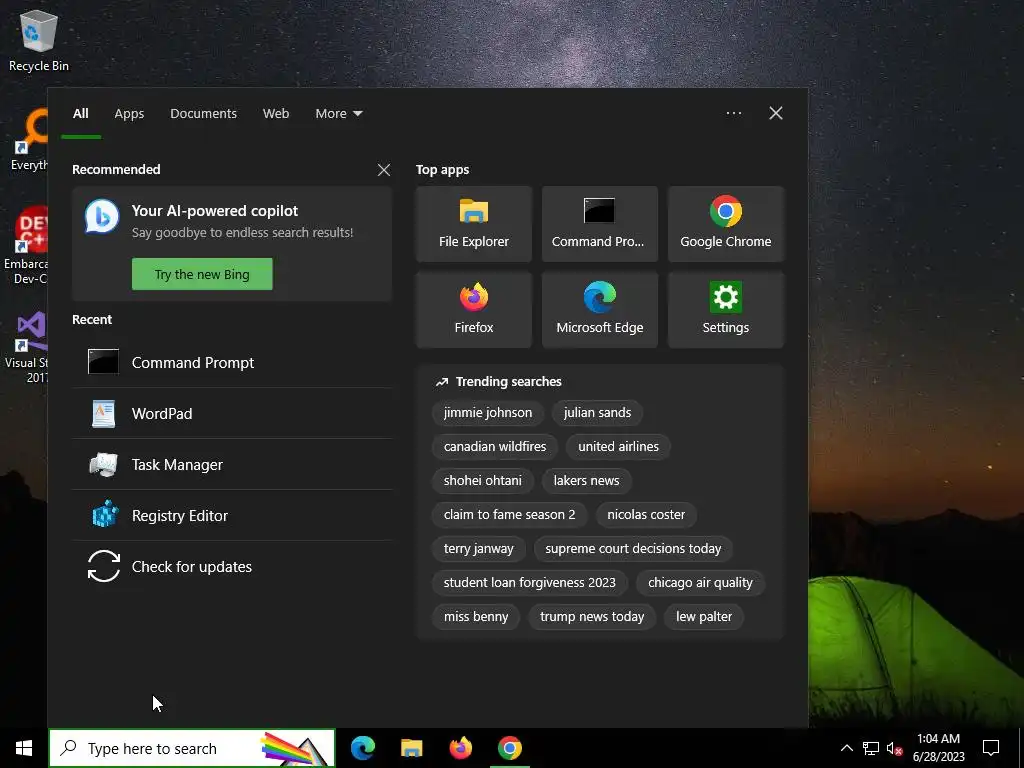The width and height of the screenshot is (1024, 768).
Task: Select terry janway trending search
Action: pos(478,549)
